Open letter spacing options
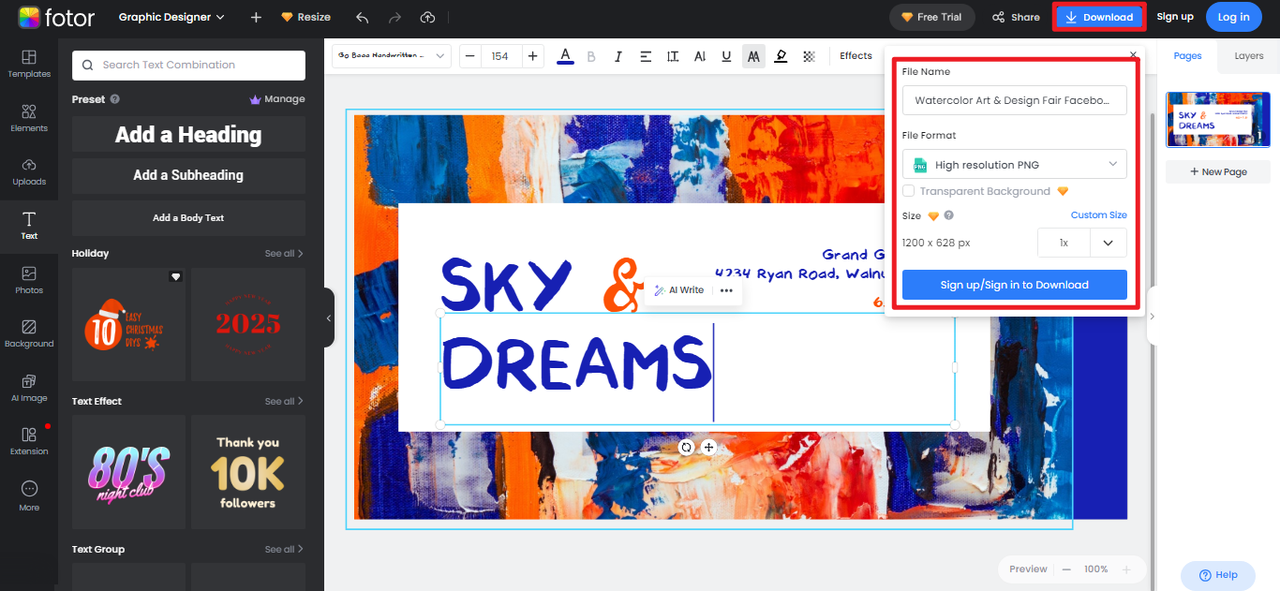 coord(700,56)
